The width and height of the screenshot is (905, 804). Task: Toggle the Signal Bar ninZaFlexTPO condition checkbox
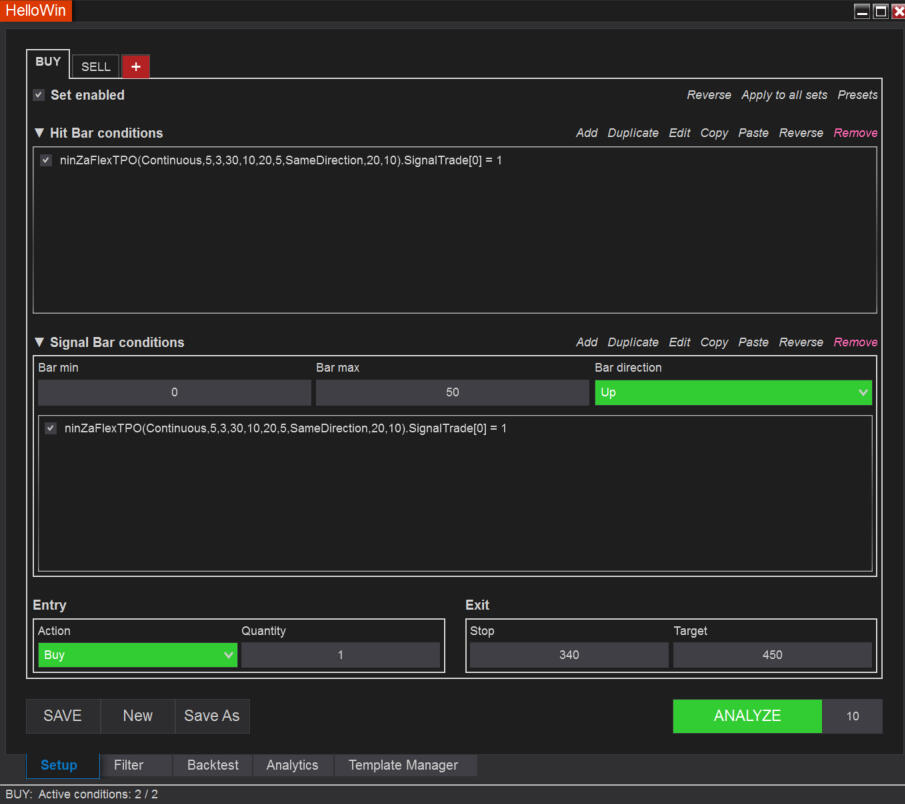[50, 428]
